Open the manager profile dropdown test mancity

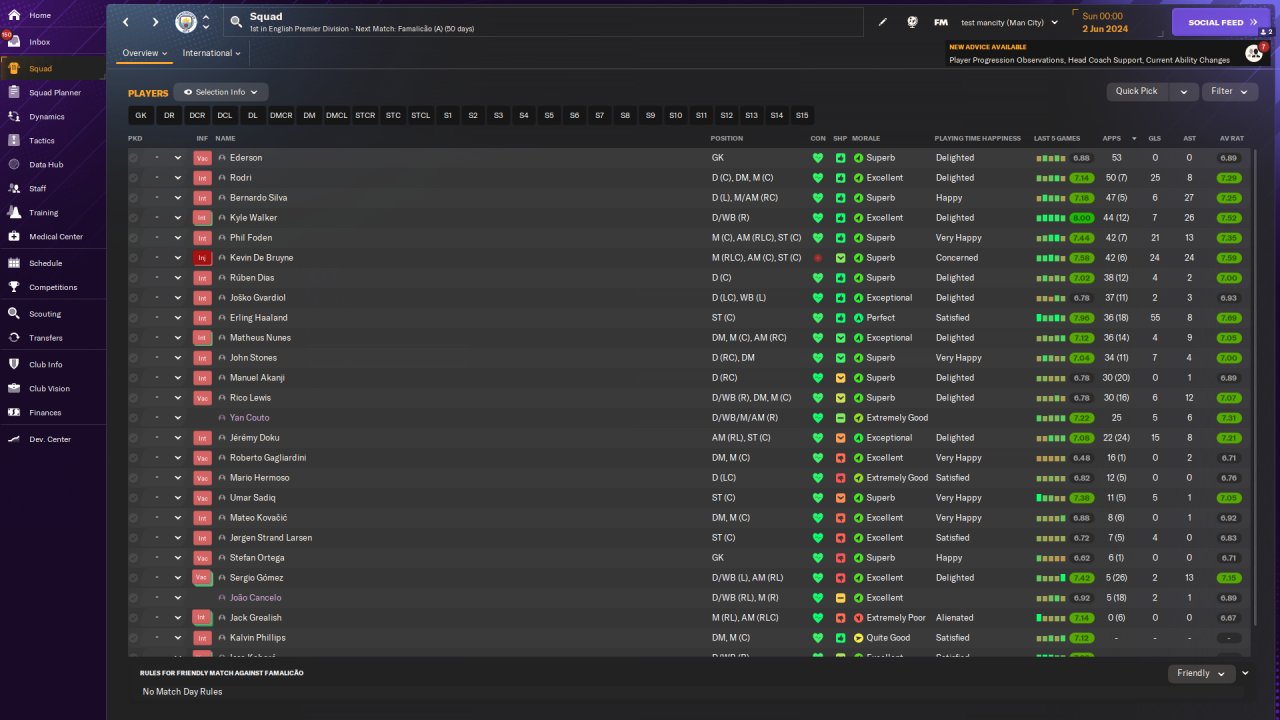[1009, 22]
